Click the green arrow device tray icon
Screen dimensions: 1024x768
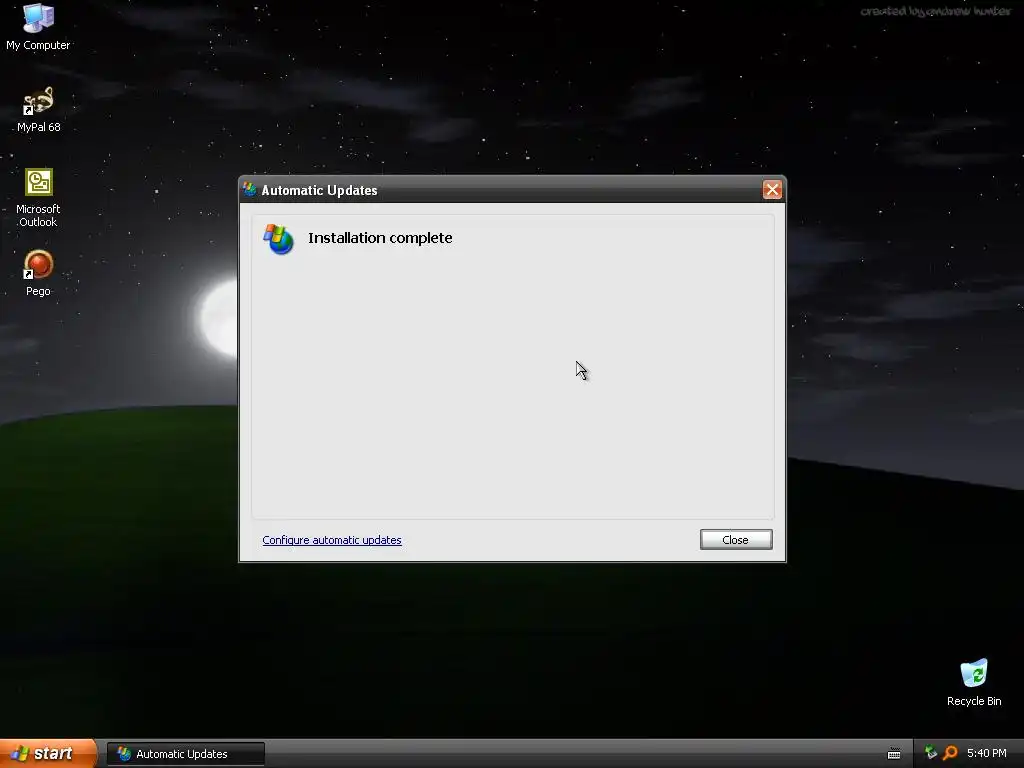tap(931, 753)
